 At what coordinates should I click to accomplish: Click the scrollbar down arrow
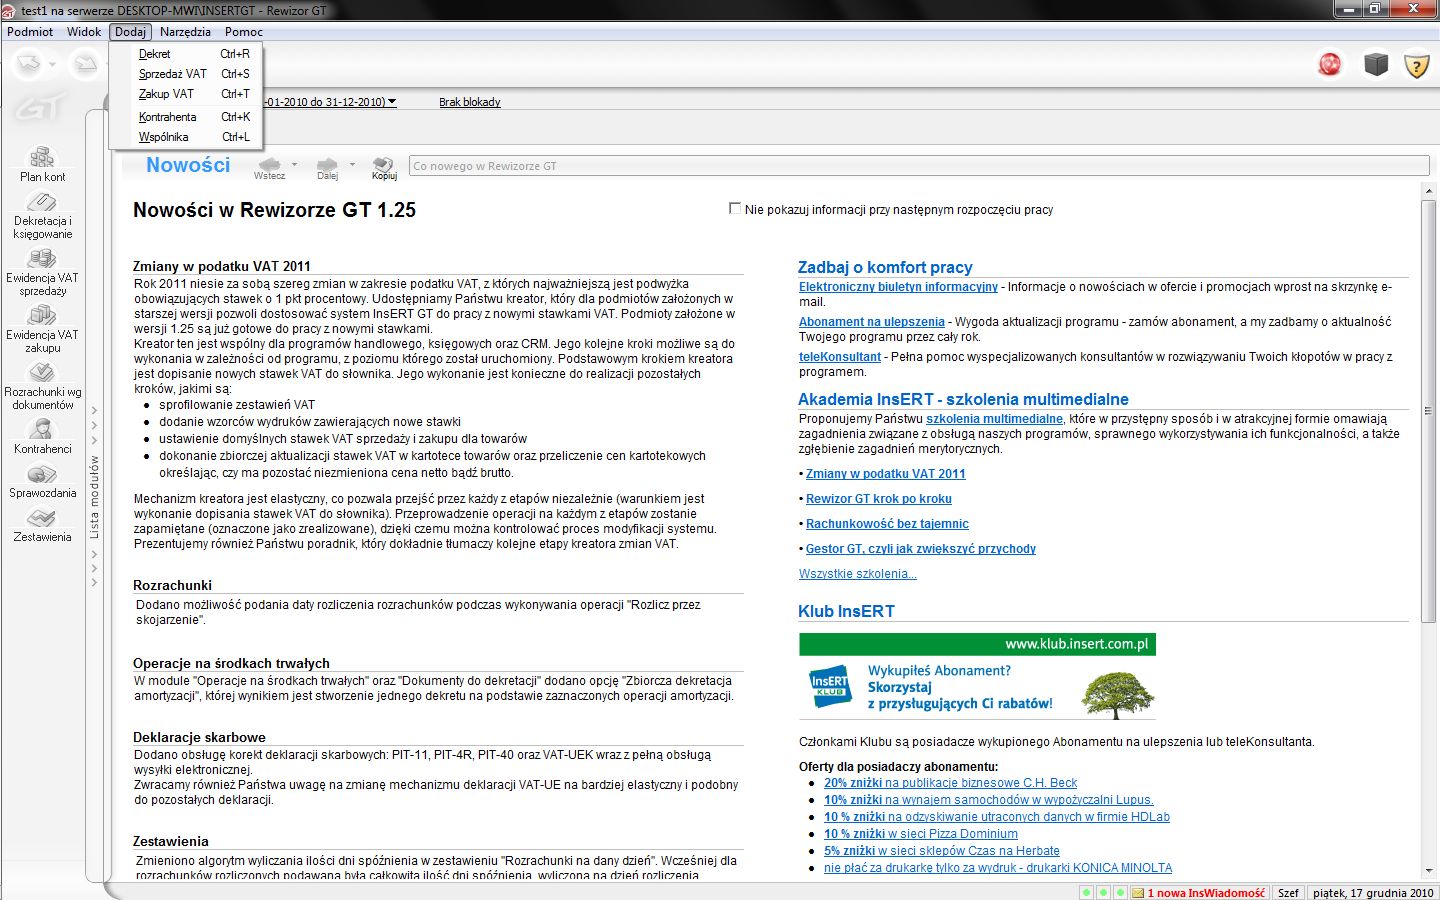click(1428, 871)
